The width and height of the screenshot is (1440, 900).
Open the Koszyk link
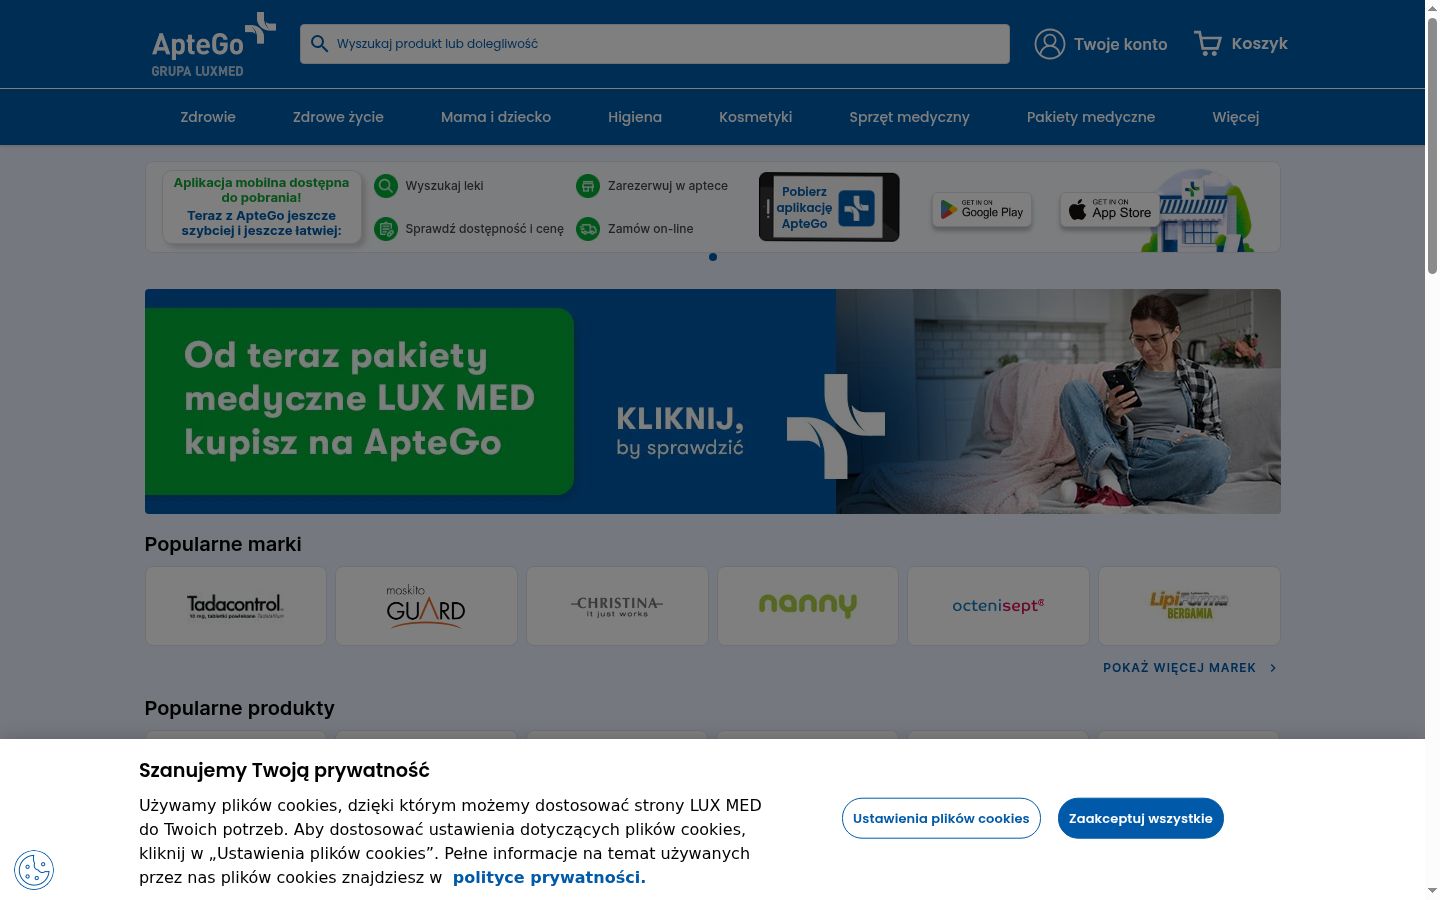pos(1241,43)
